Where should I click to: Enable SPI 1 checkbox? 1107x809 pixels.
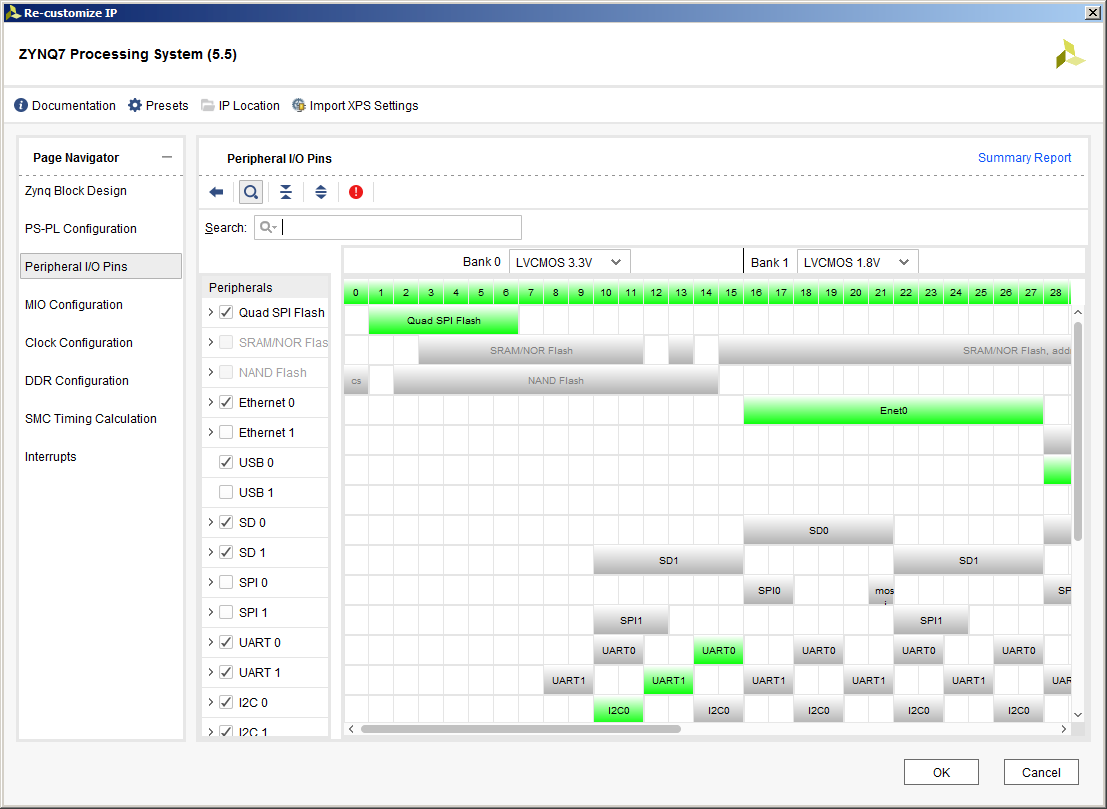[x=226, y=612]
